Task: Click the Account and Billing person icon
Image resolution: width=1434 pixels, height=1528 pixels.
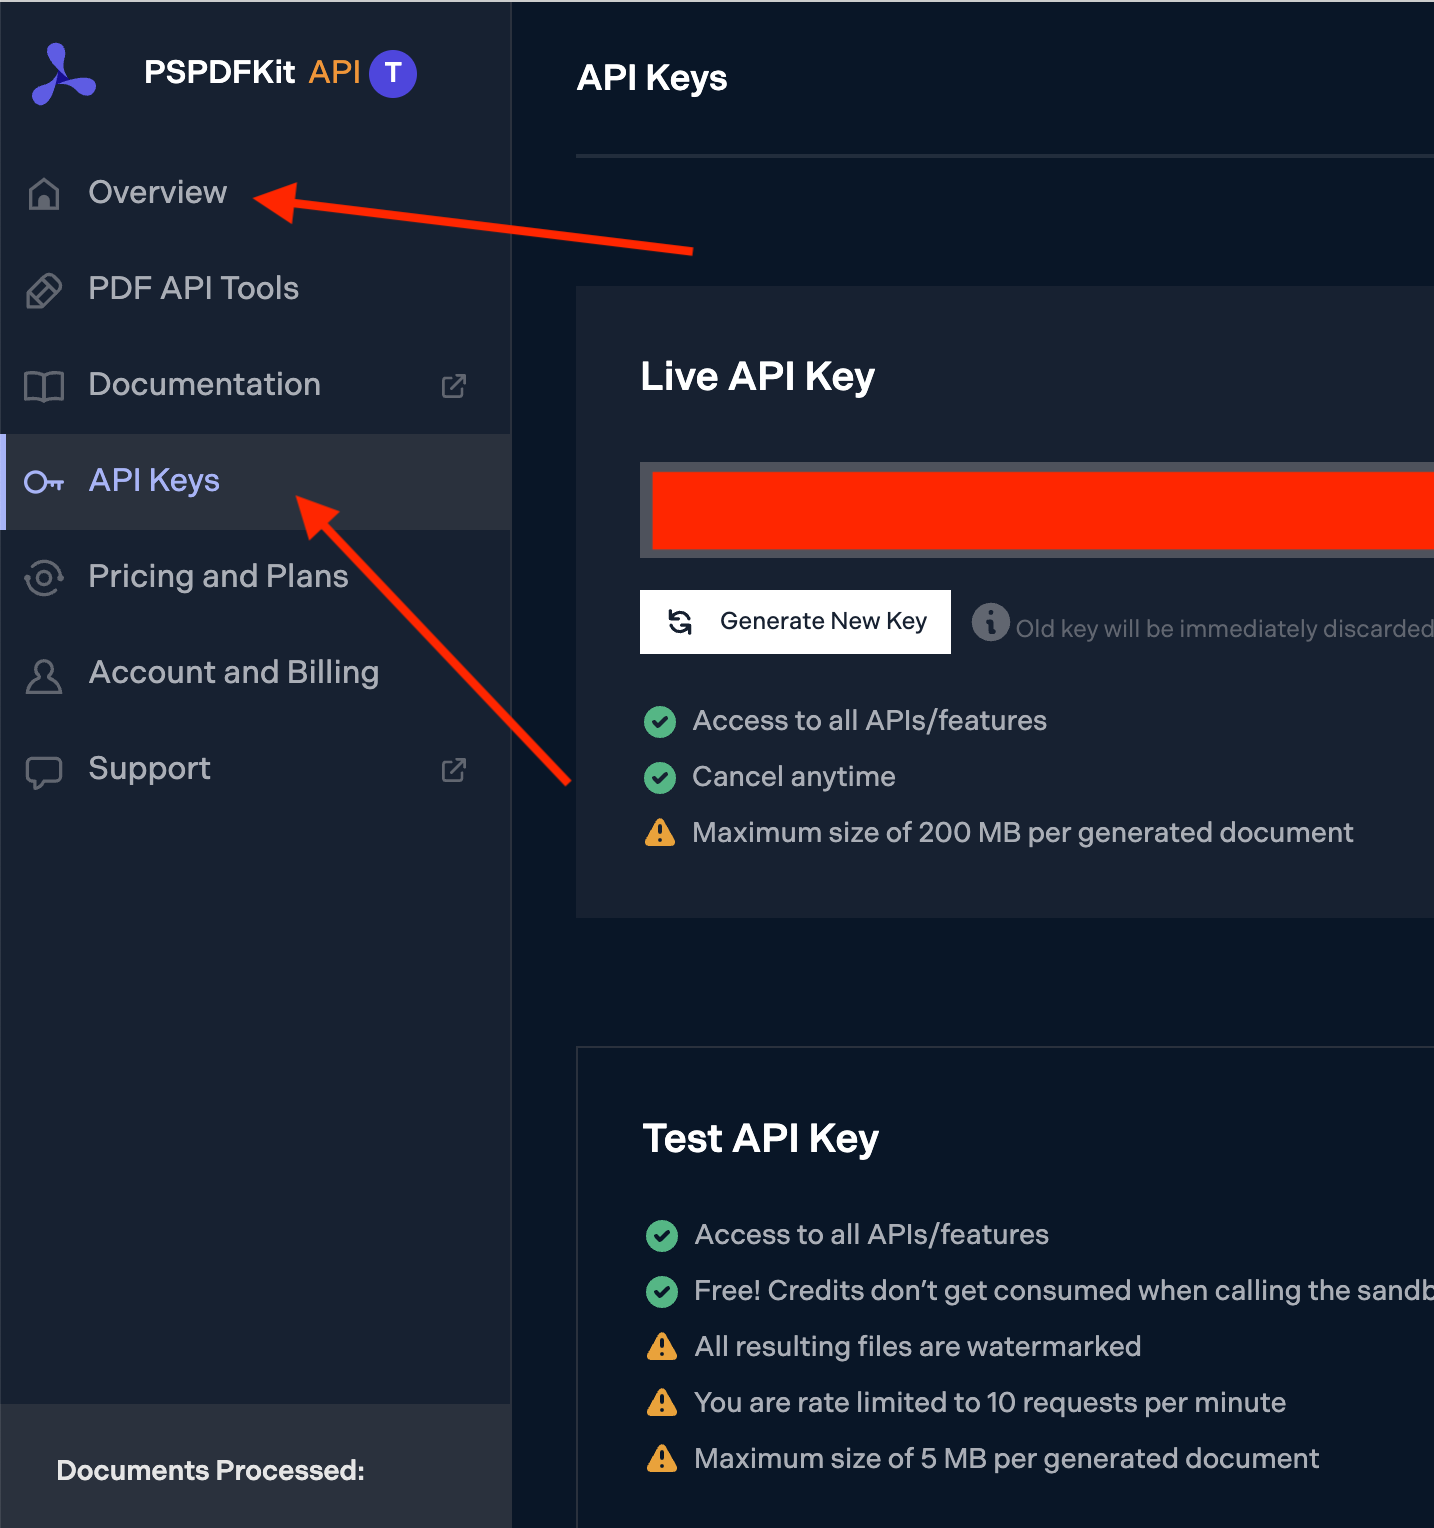Action: [x=44, y=675]
